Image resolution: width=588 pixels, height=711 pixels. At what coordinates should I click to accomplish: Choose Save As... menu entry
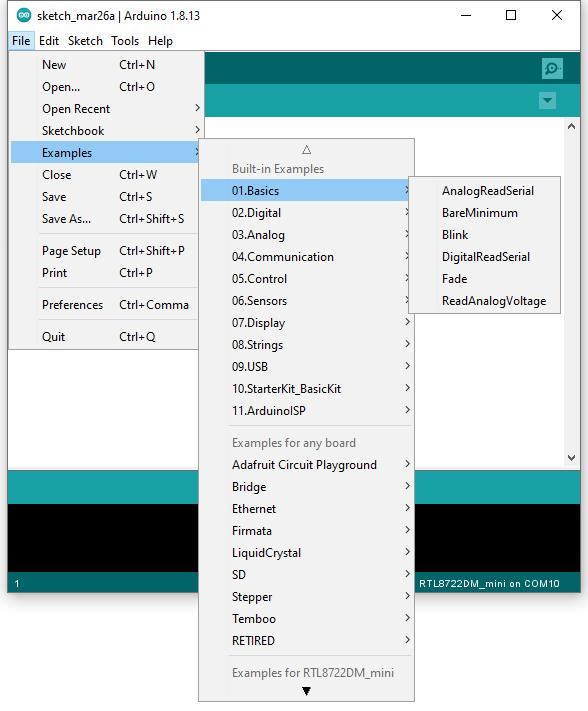[x=105, y=219]
